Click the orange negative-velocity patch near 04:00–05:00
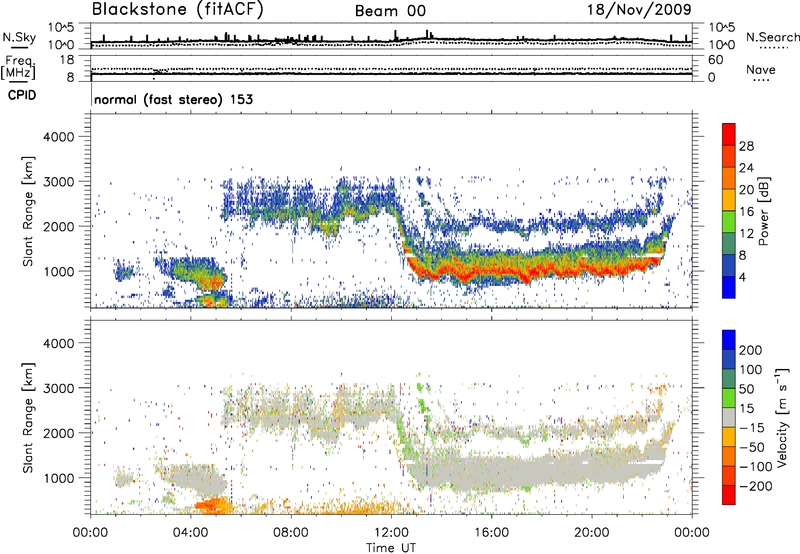This screenshot has height=554, width=800. coord(213,505)
